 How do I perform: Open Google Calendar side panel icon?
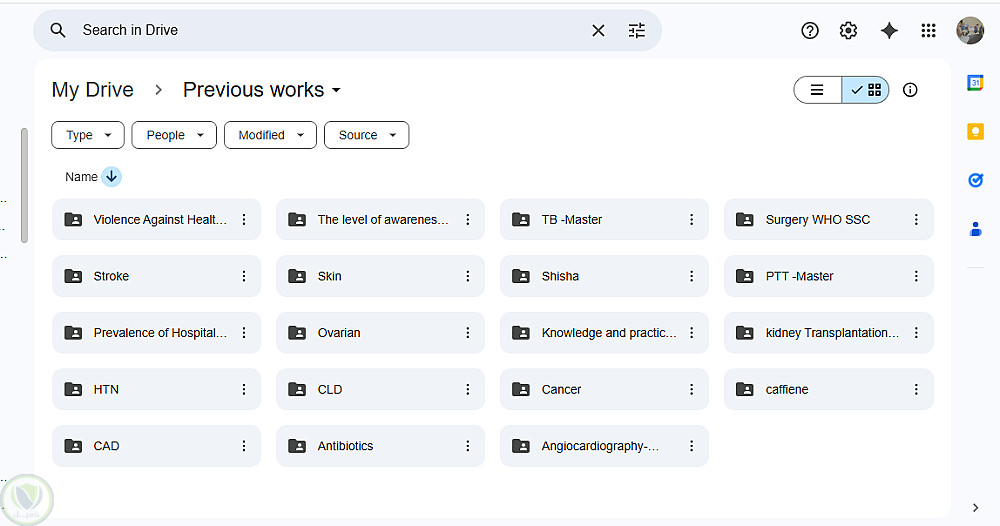tap(975, 83)
